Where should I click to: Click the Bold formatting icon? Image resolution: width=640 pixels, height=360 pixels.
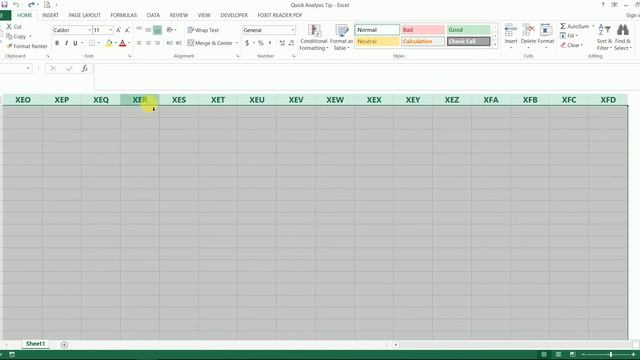(x=57, y=43)
